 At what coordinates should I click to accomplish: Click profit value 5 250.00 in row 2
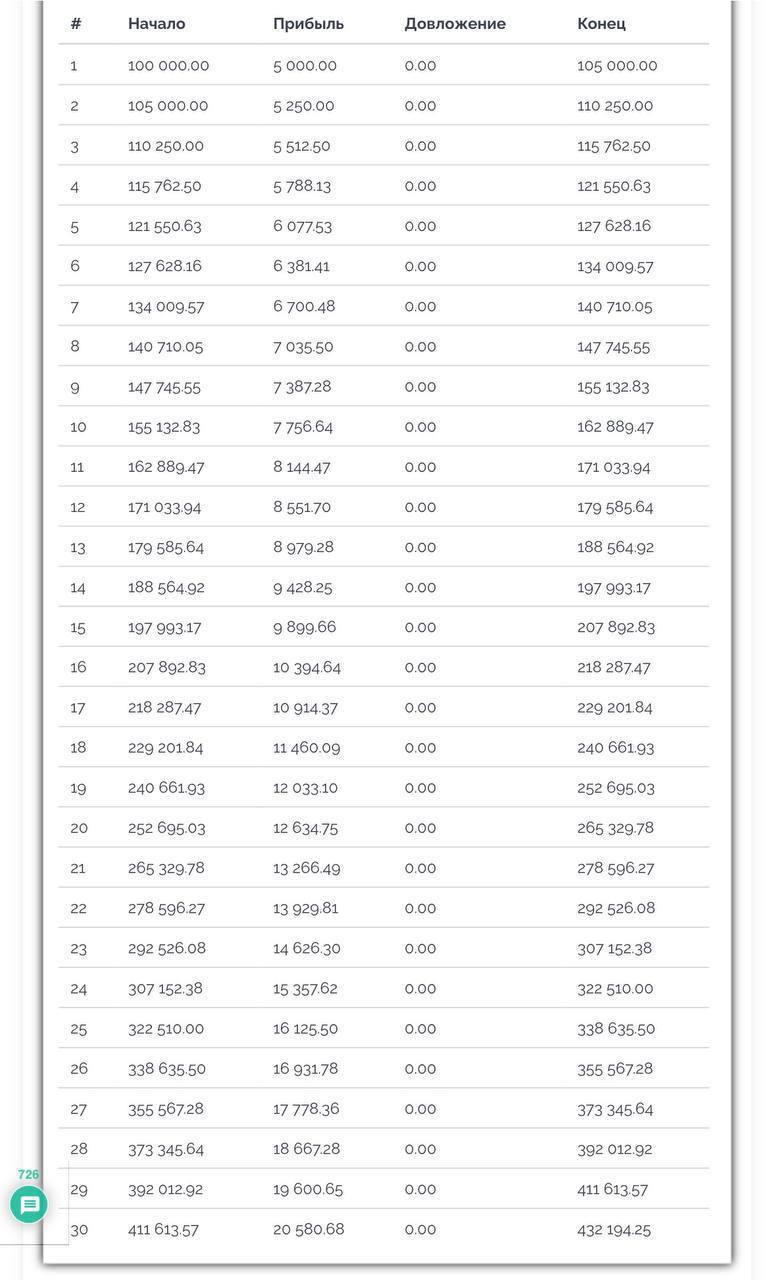coord(304,105)
